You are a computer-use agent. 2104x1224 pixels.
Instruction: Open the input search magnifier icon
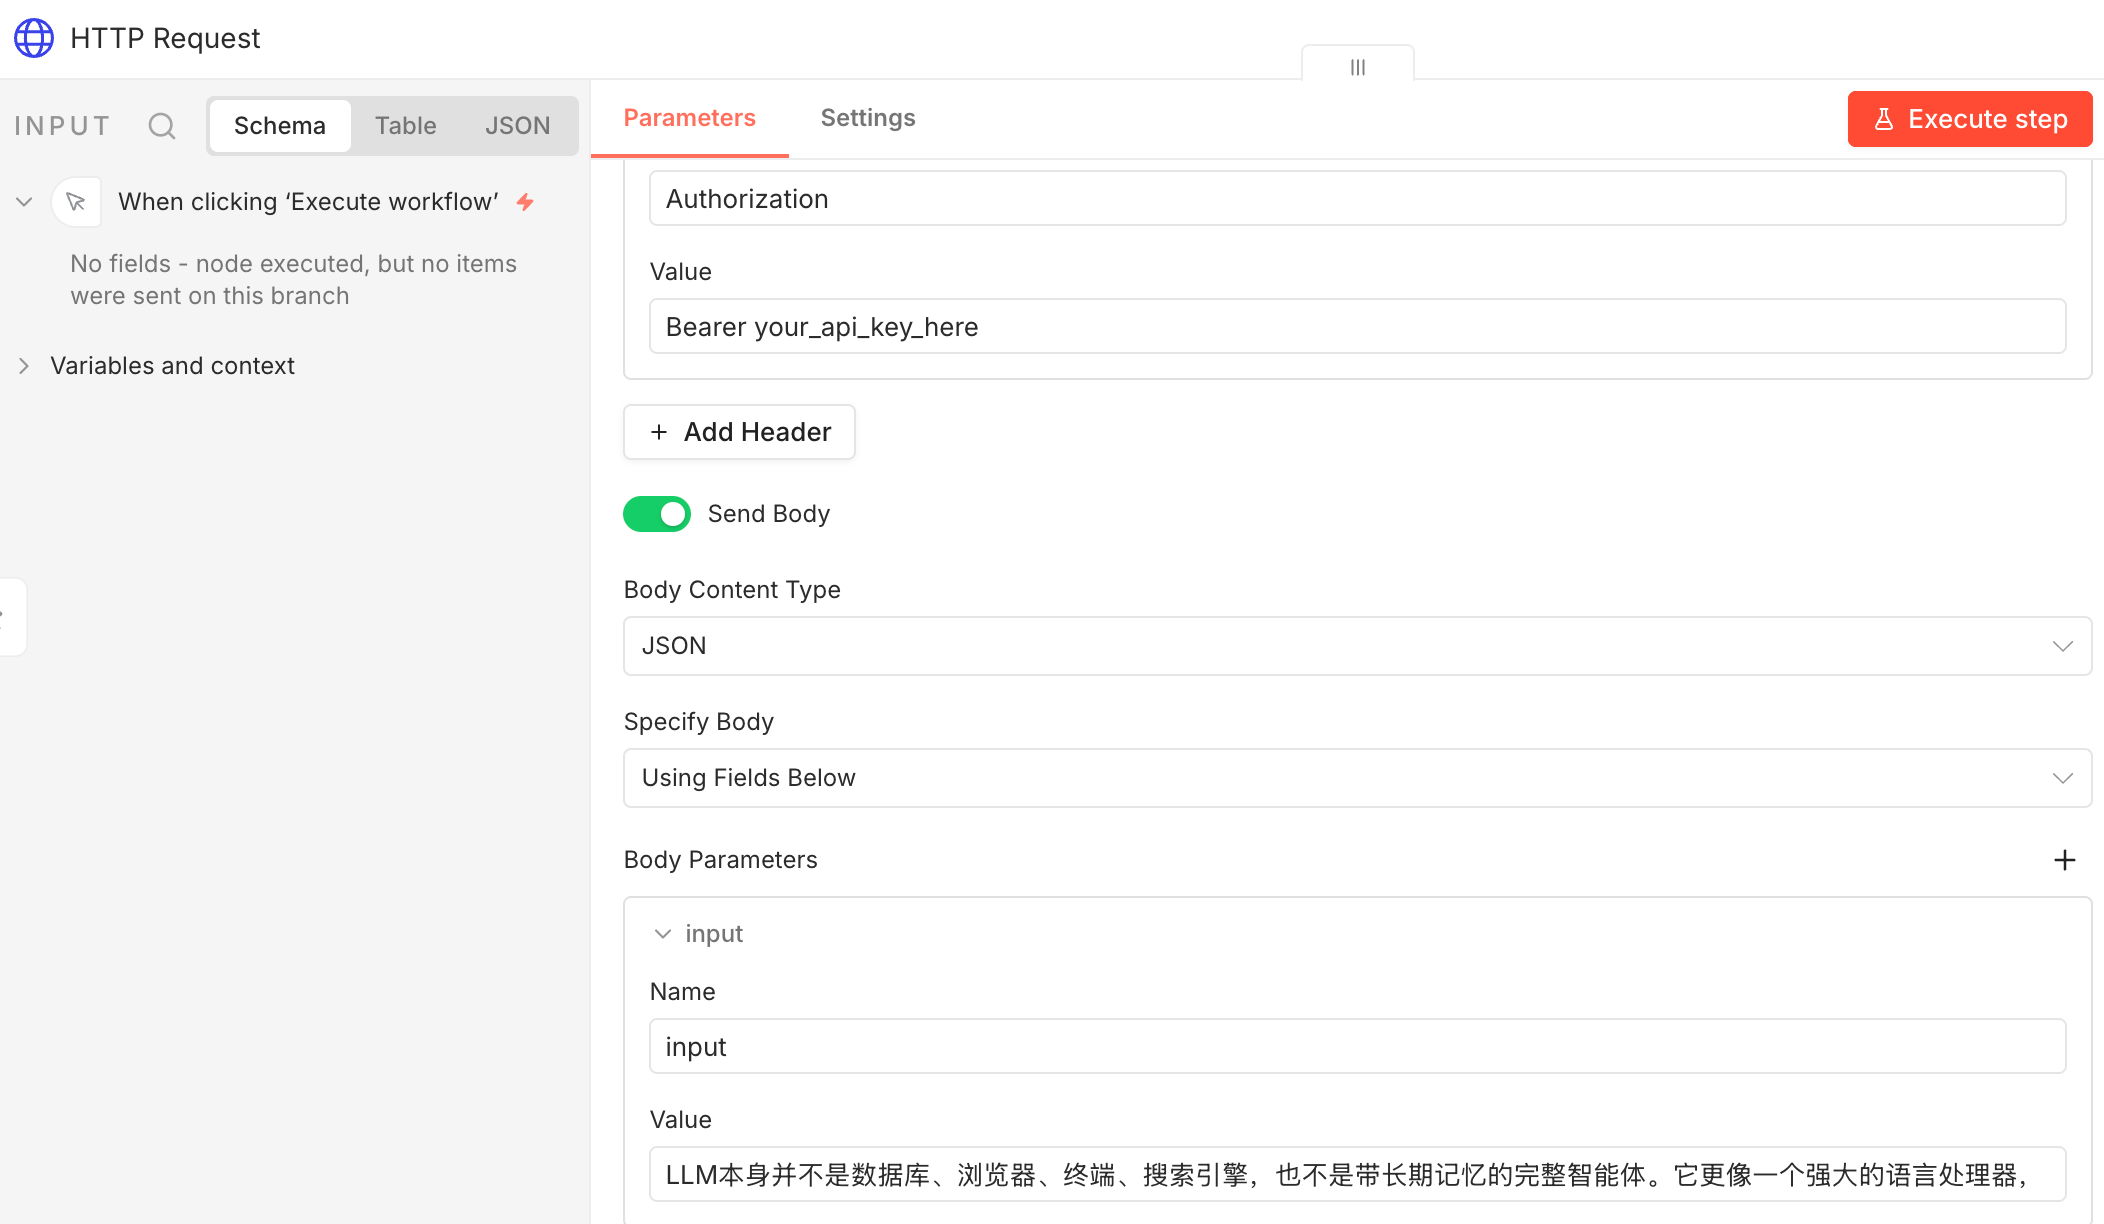pos(161,126)
